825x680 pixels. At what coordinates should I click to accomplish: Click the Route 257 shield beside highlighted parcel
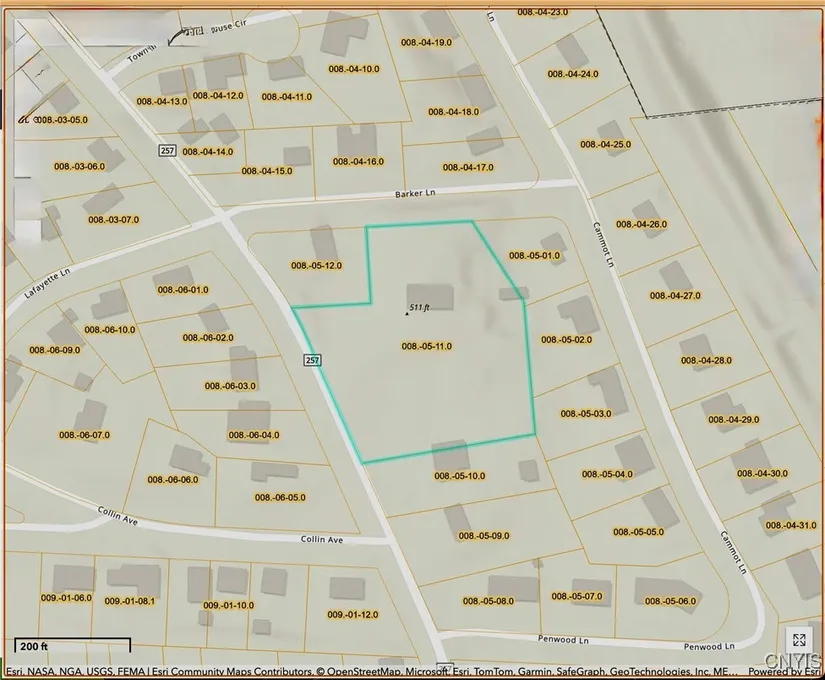pos(313,360)
